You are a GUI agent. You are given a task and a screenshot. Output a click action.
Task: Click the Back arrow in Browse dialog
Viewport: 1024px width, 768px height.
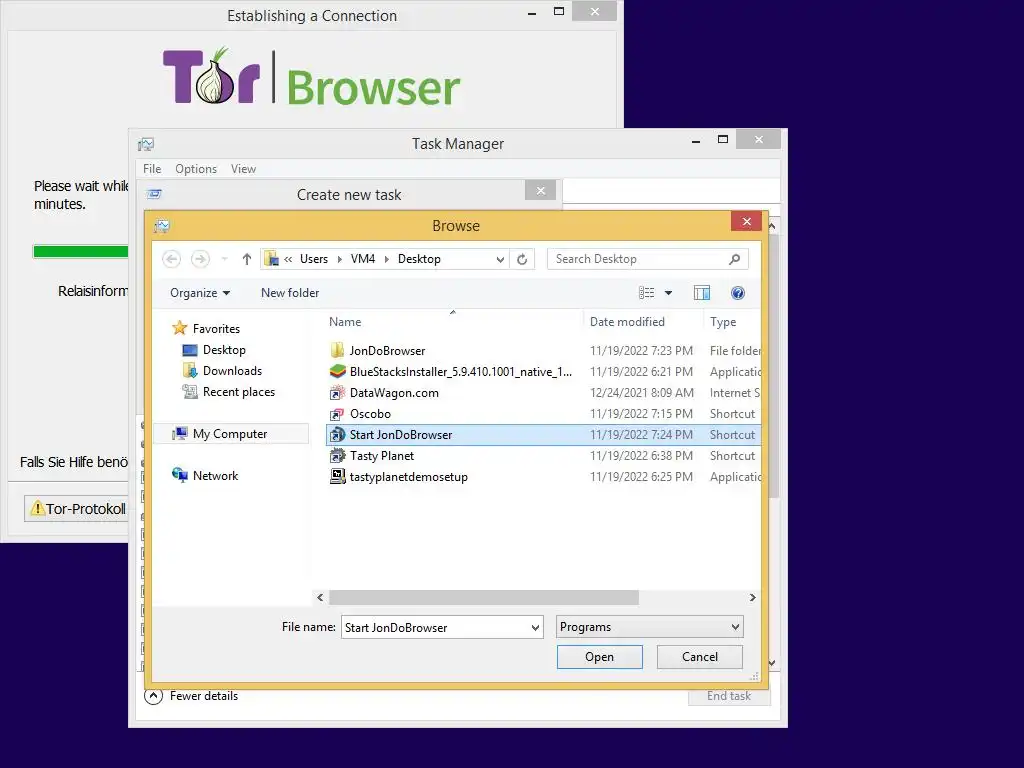172,259
